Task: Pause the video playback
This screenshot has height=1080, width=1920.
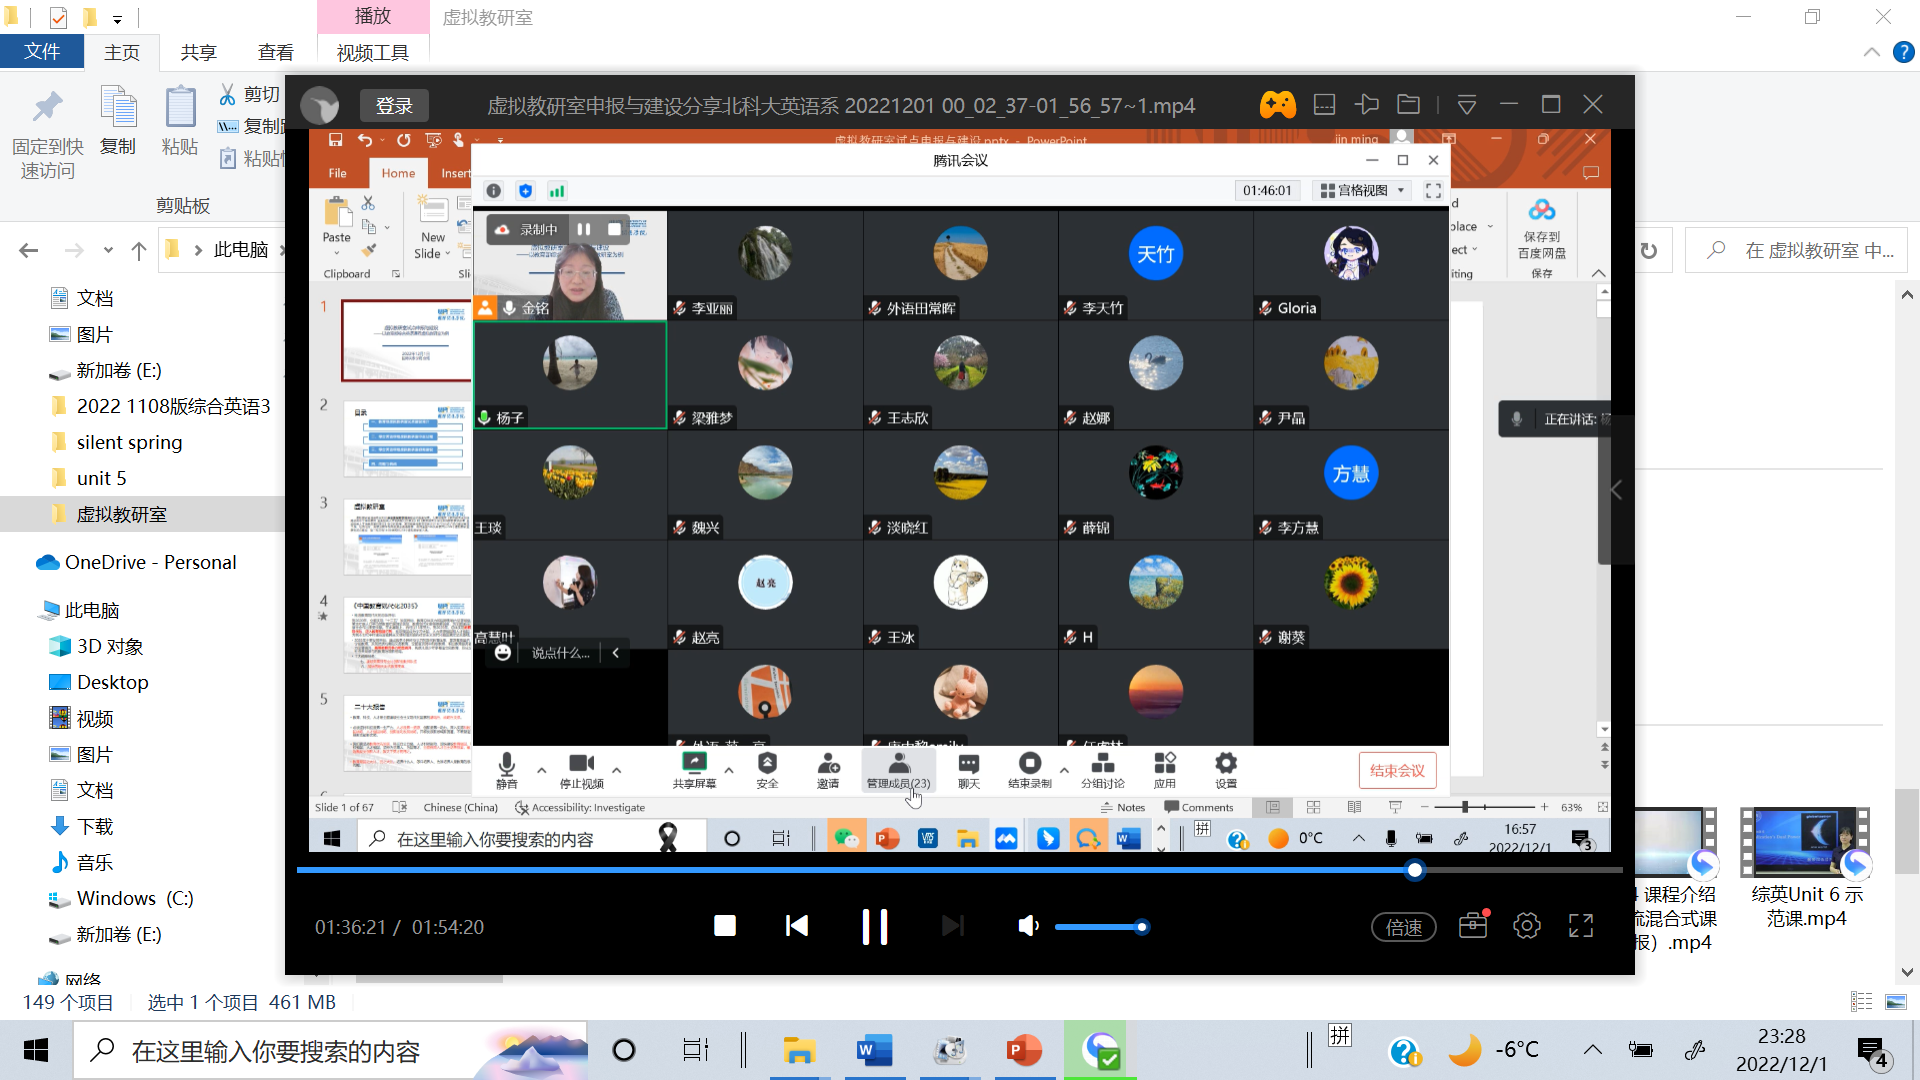Action: click(874, 927)
